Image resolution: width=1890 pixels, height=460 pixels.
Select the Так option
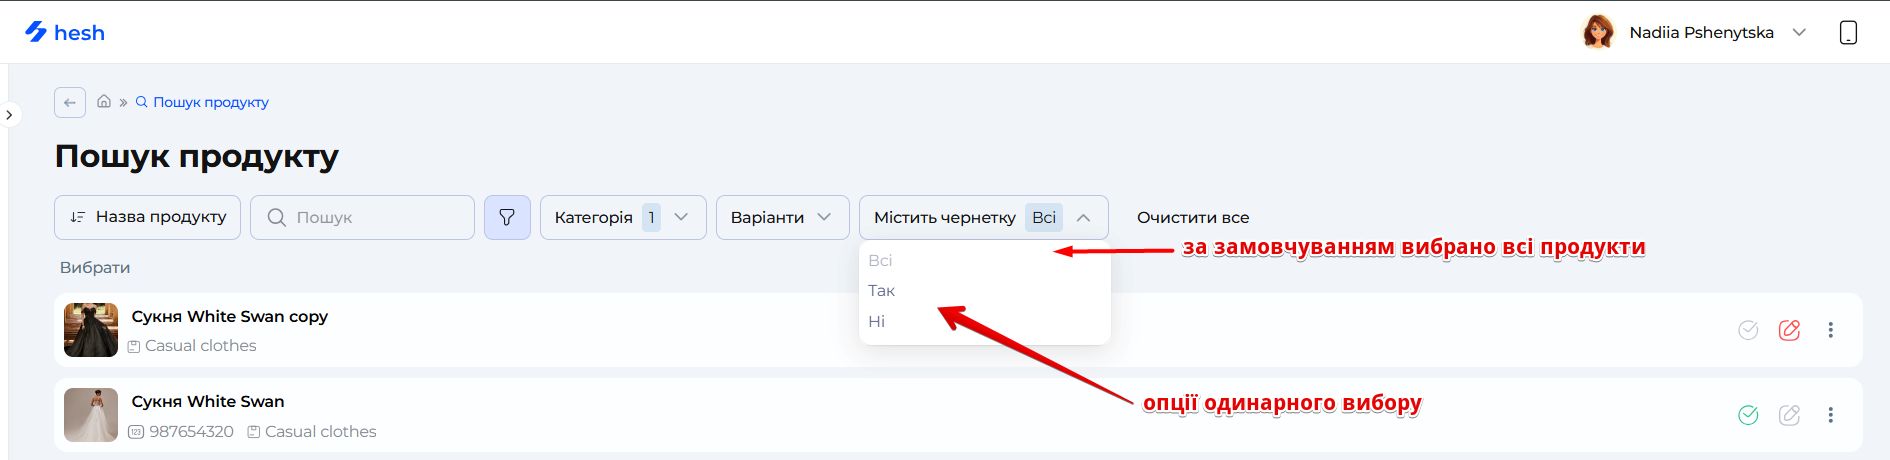click(882, 291)
